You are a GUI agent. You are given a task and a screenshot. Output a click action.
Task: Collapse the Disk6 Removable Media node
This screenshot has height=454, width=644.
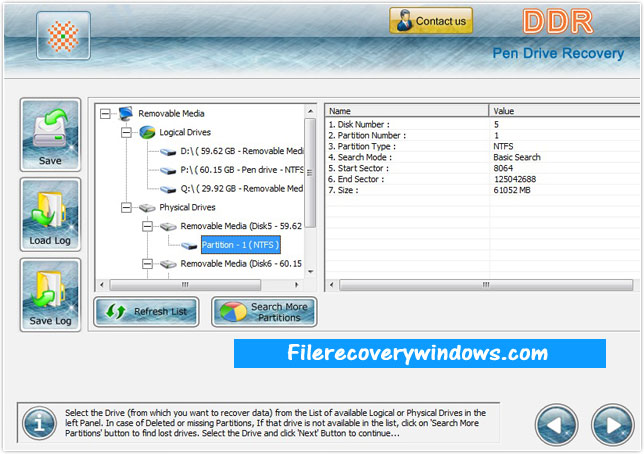click(147, 264)
